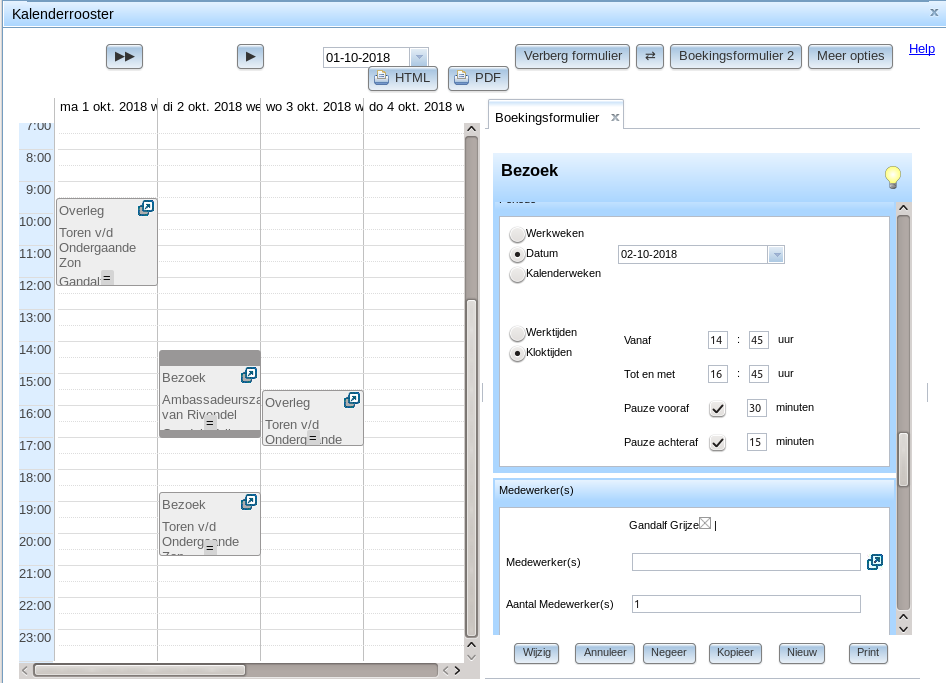This screenshot has height=683, width=946.
Task: Export calendar with the HTML button
Action: pyautogui.click(x=403, y=78)
